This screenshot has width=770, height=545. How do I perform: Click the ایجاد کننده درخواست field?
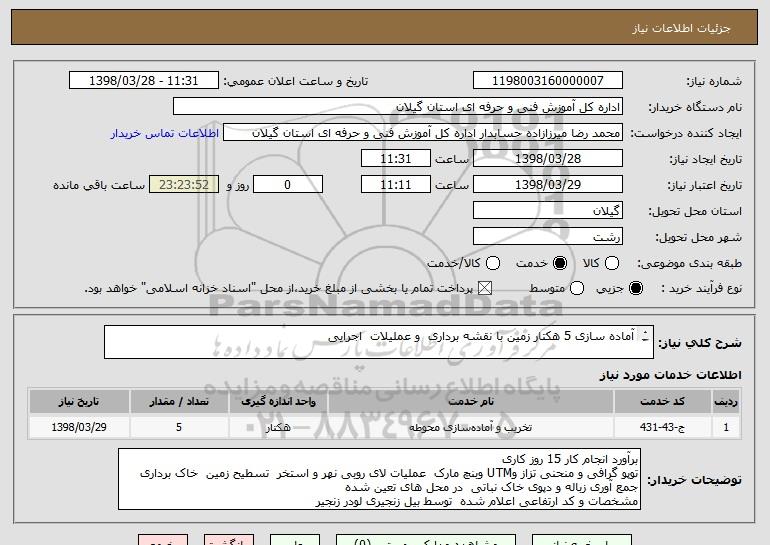coord(423,133)
